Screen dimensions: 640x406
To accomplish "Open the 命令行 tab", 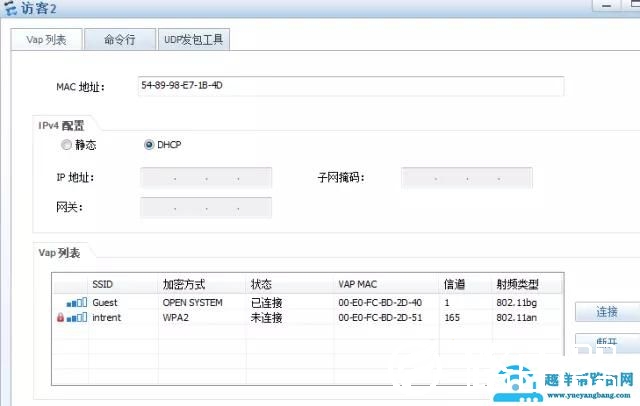I will pos(120,40).
